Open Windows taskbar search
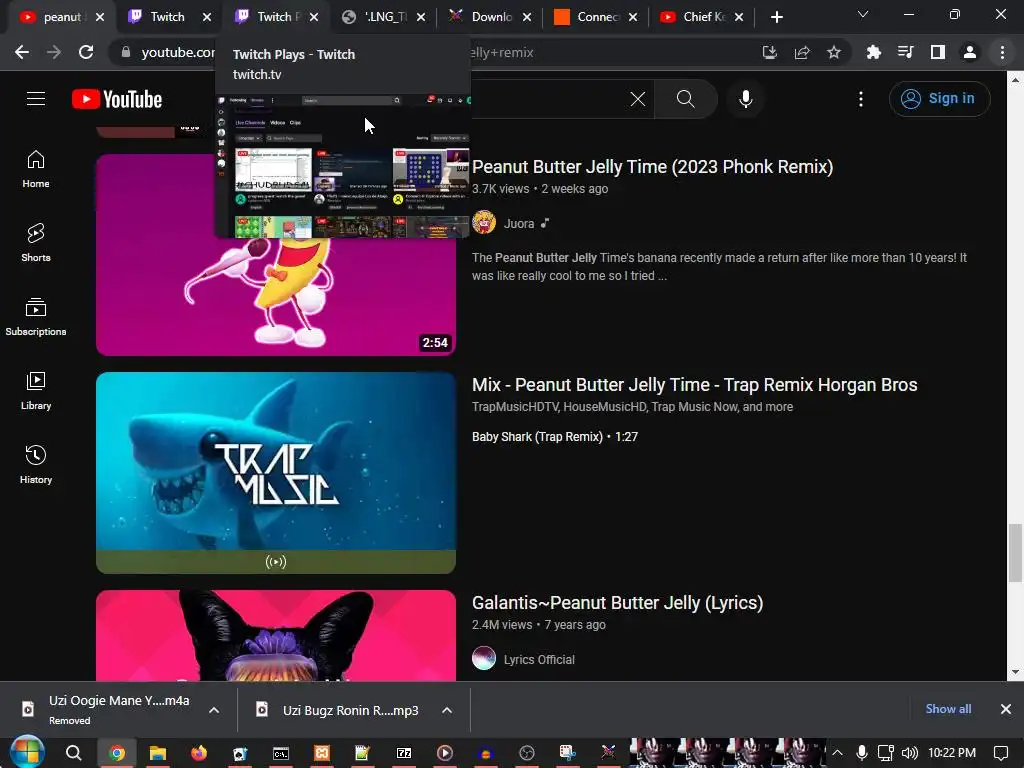1024x768 pixels. tap(74, 753)
